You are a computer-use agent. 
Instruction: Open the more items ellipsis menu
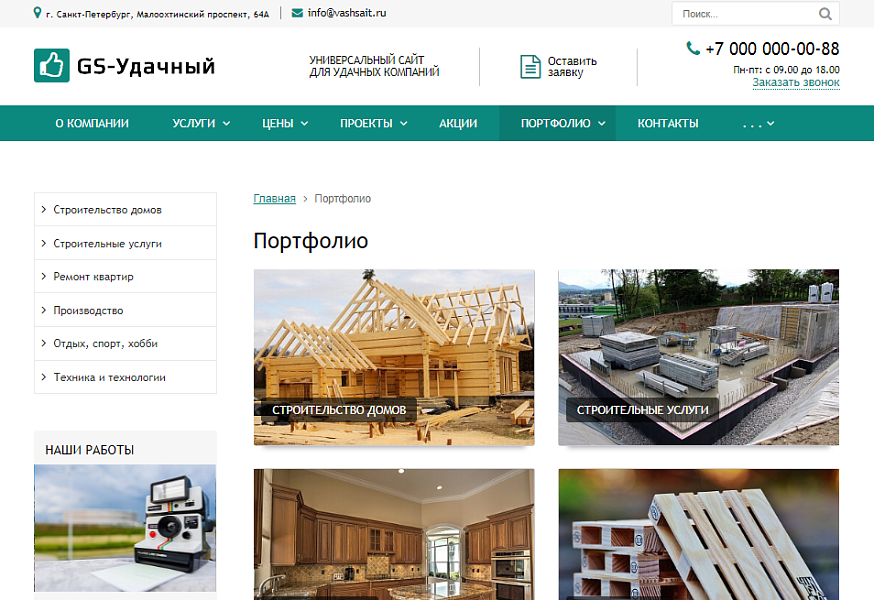758,123
